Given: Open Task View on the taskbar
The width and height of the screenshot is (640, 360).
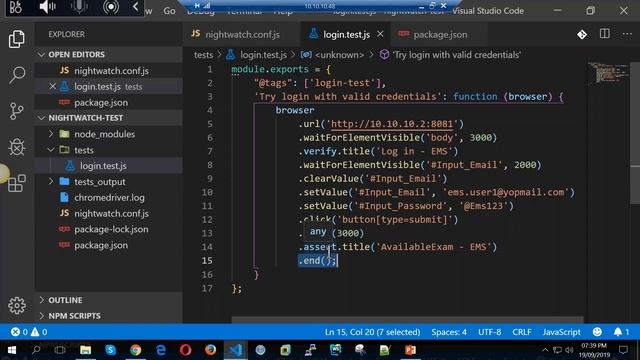Looking at the screenshot, I should [x=60, y=350].
